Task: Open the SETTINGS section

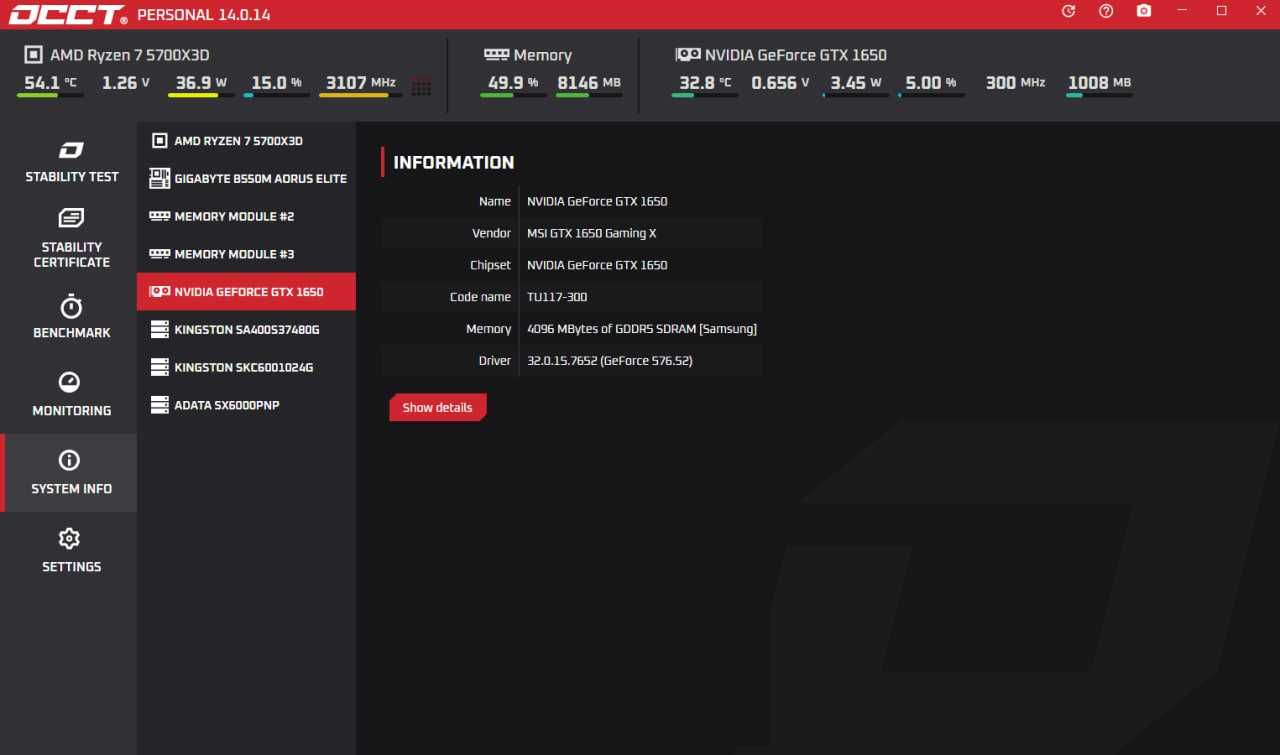Action: point(71,567)
